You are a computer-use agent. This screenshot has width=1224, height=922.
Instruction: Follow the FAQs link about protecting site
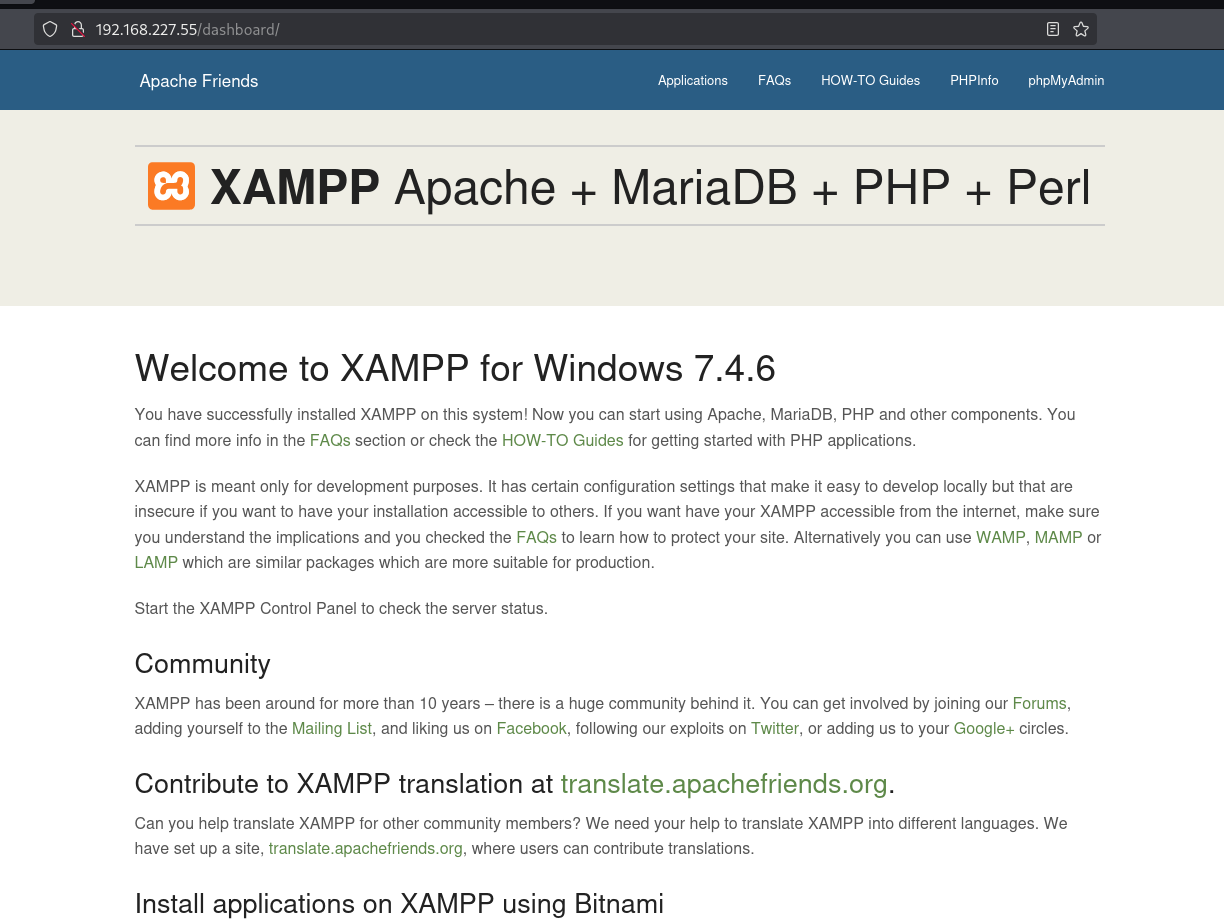click(536, 537)
